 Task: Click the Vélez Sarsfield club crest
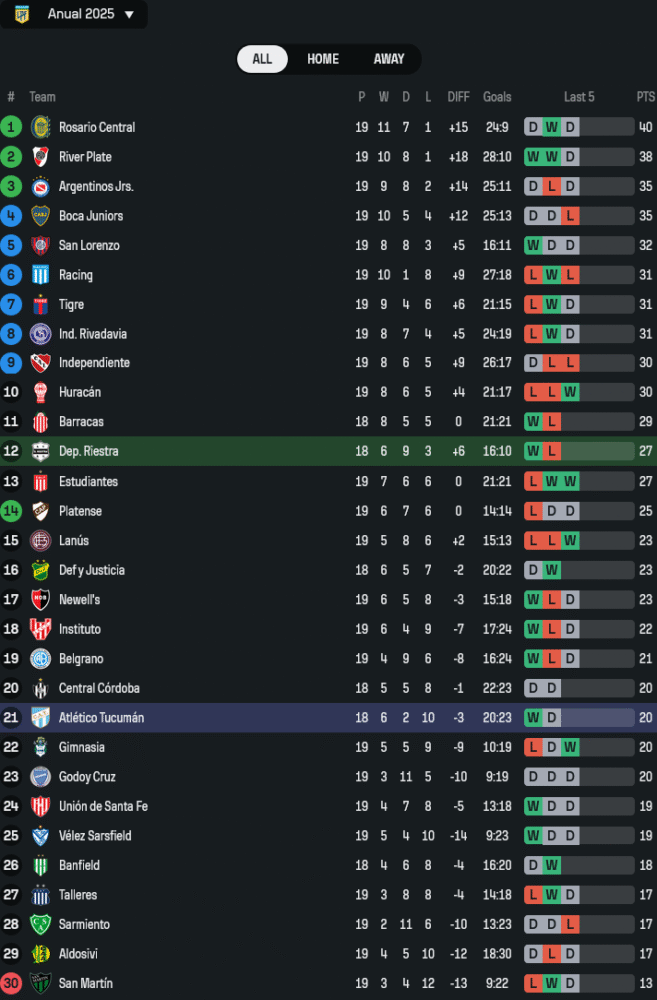point(41,836)
